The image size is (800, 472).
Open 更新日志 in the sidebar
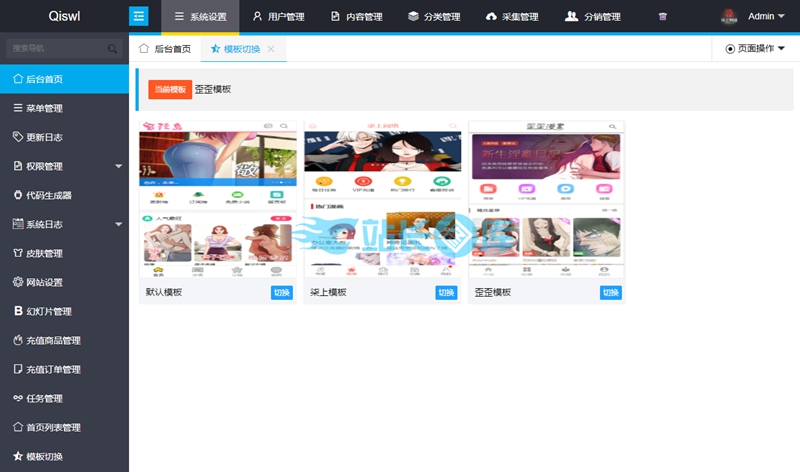tap(44, 137)
